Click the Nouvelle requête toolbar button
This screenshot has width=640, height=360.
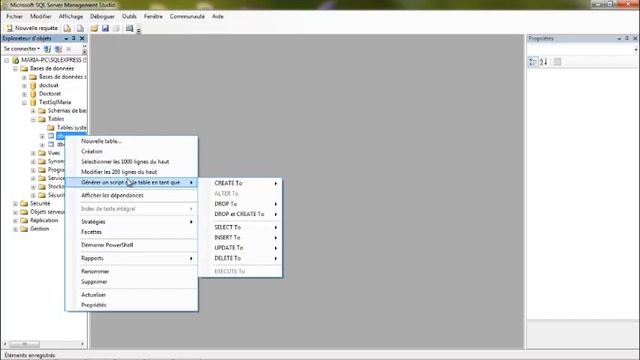click(x=32, y=28)
